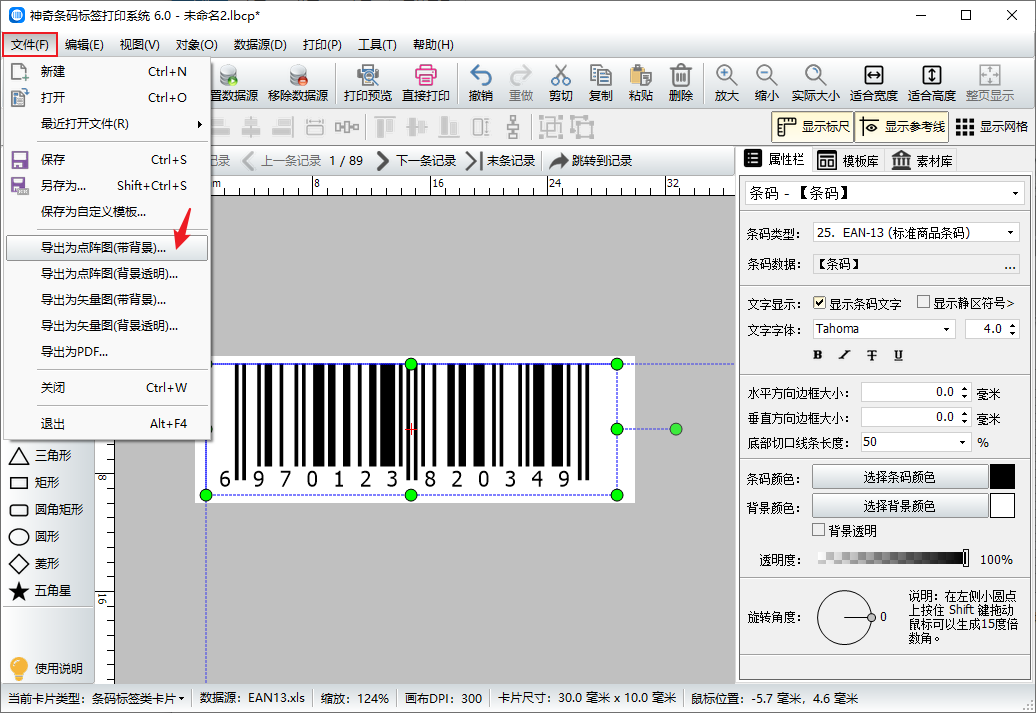Click the Direct Print (直接打印) icon
1036x713 pixels.
[426, 83]
